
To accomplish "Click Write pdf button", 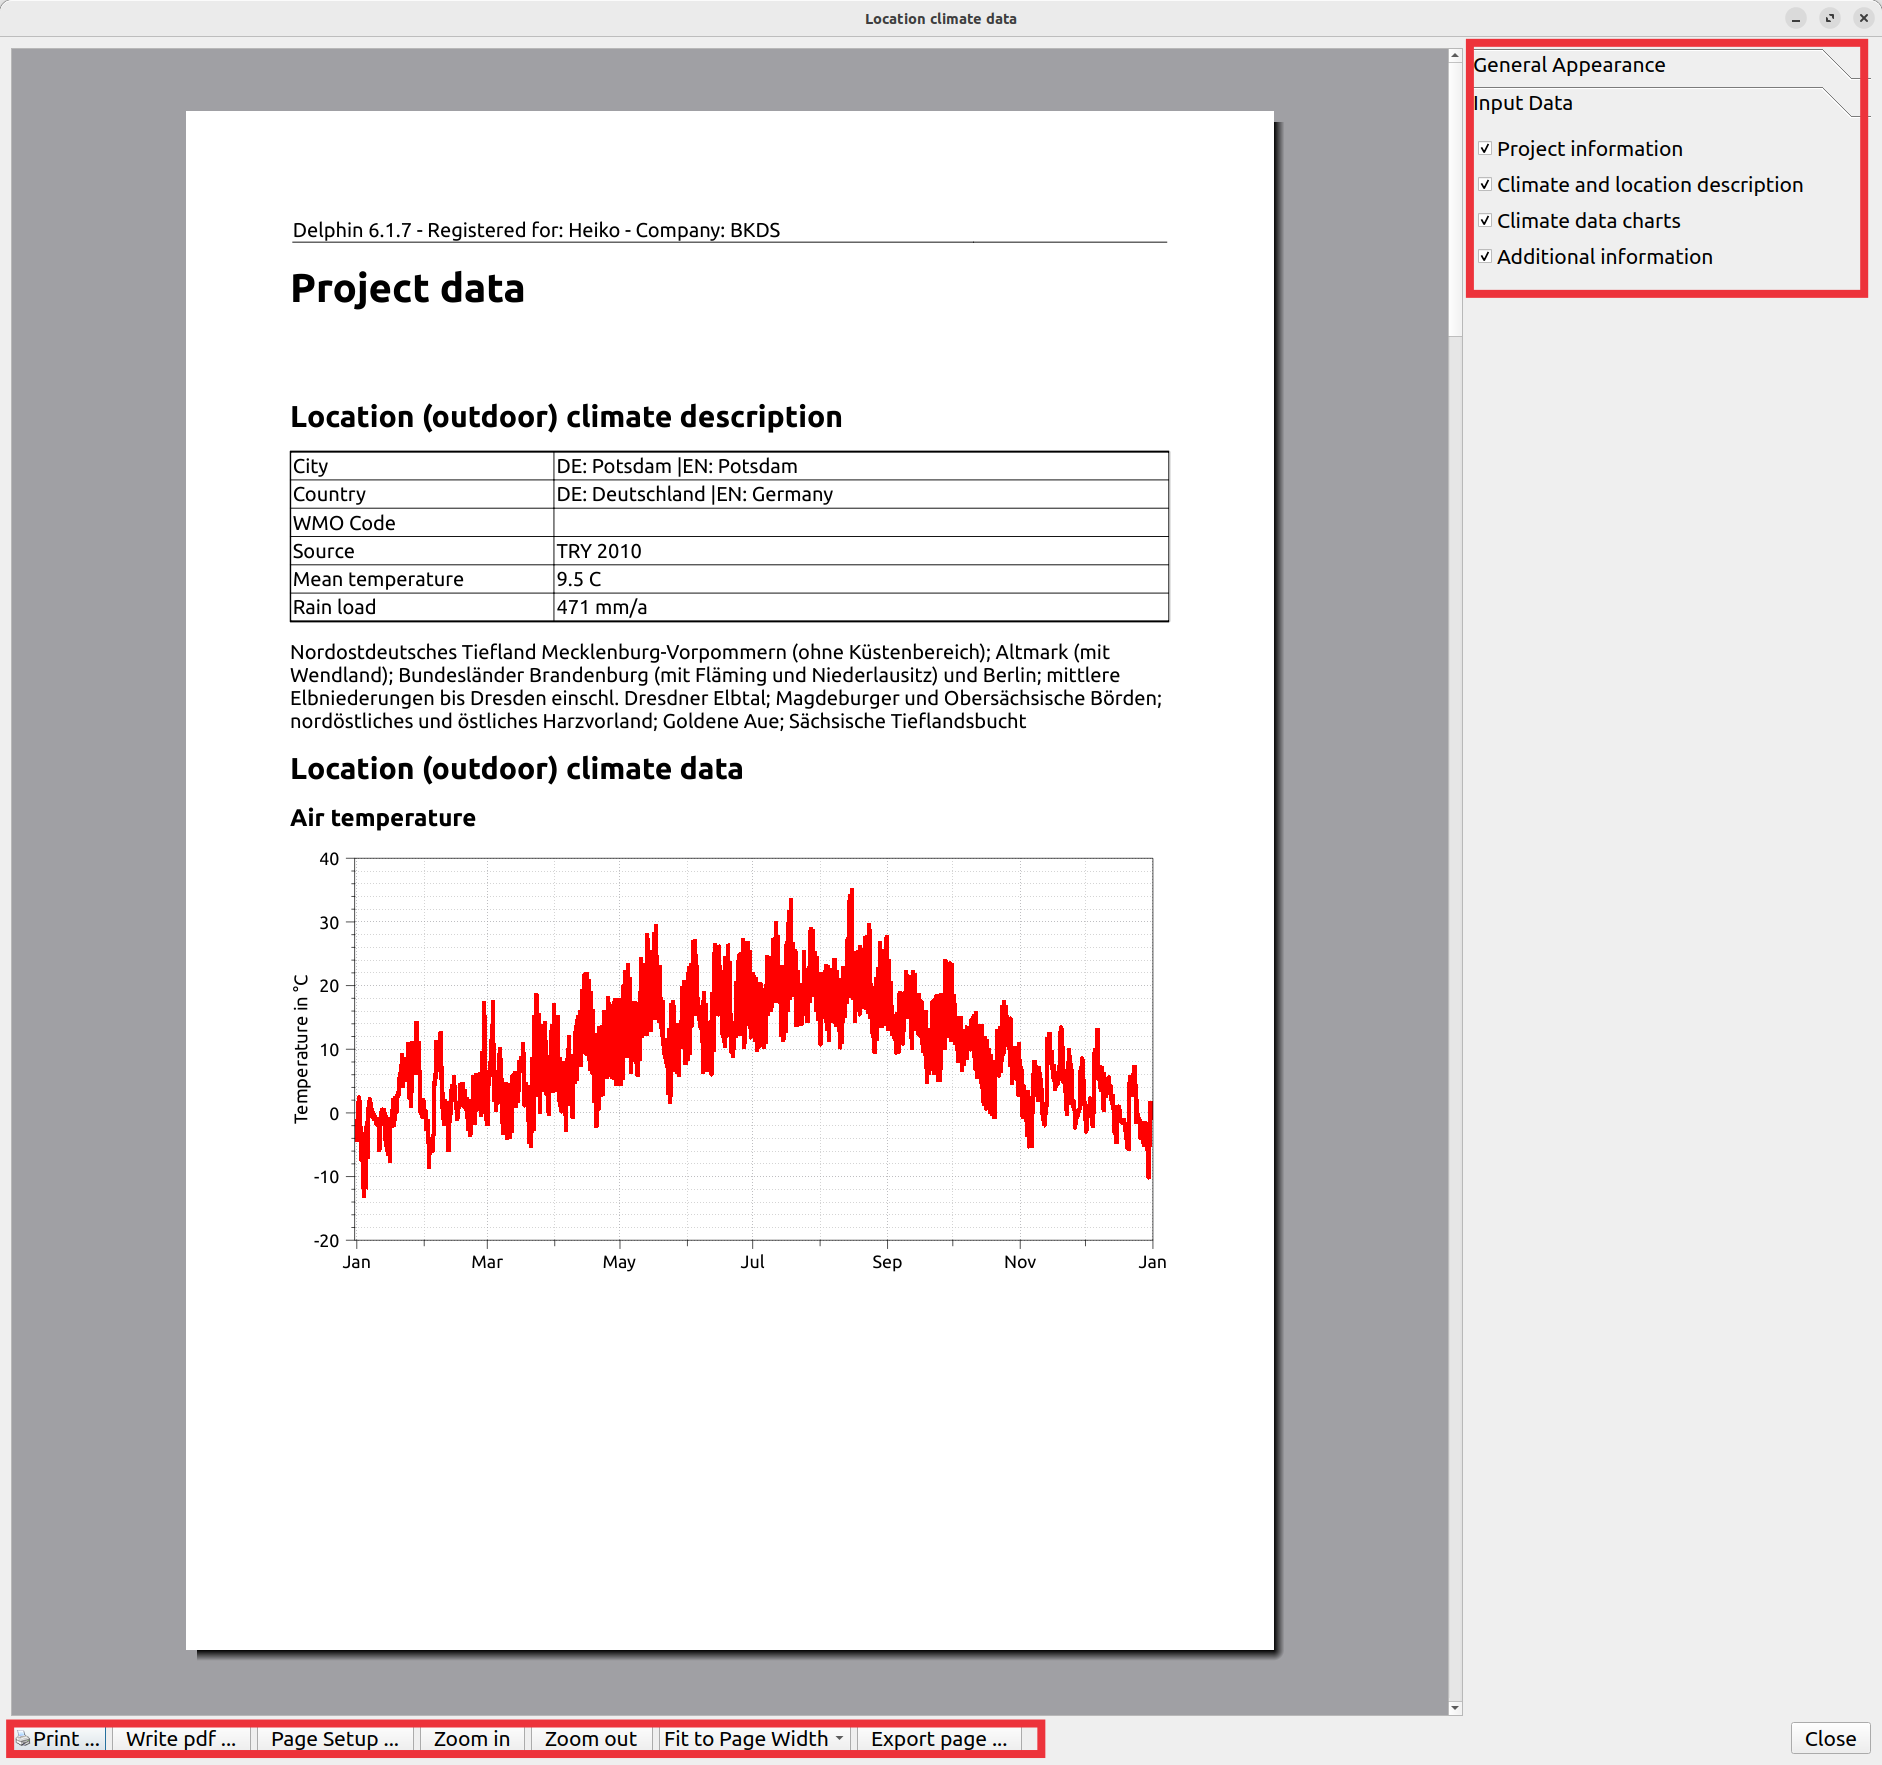I will click(x=181, y=1738).
